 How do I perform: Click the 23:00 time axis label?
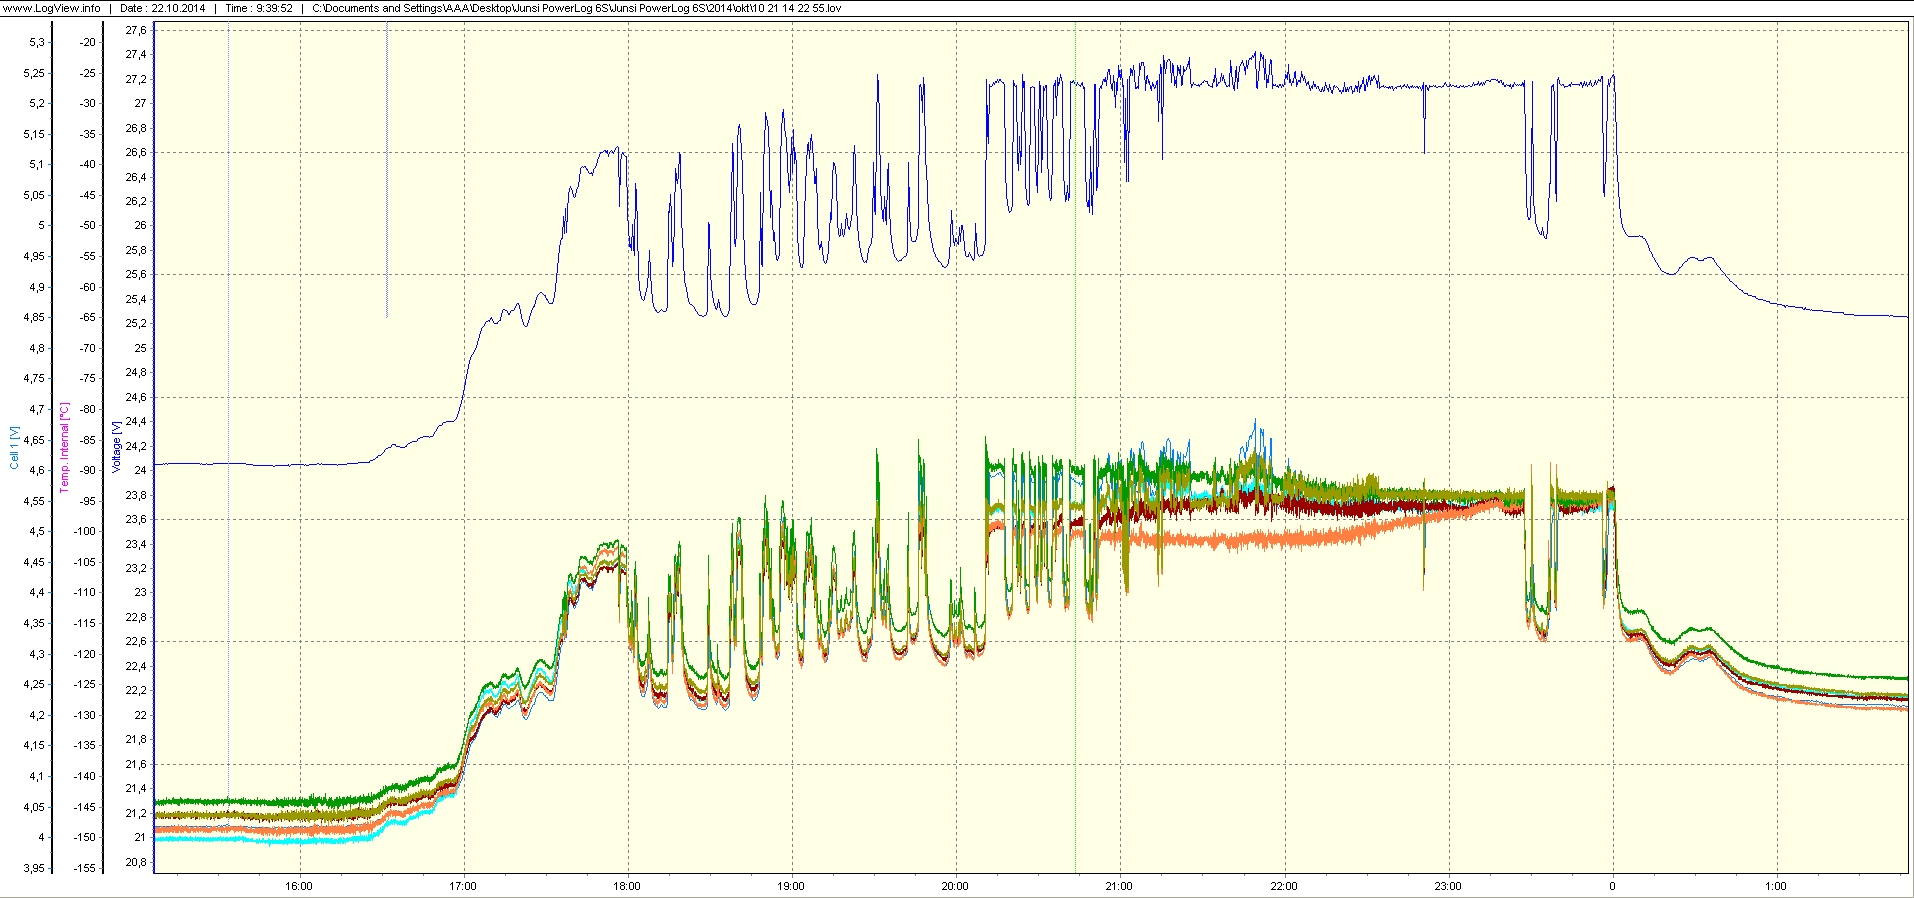(1448, 886)
